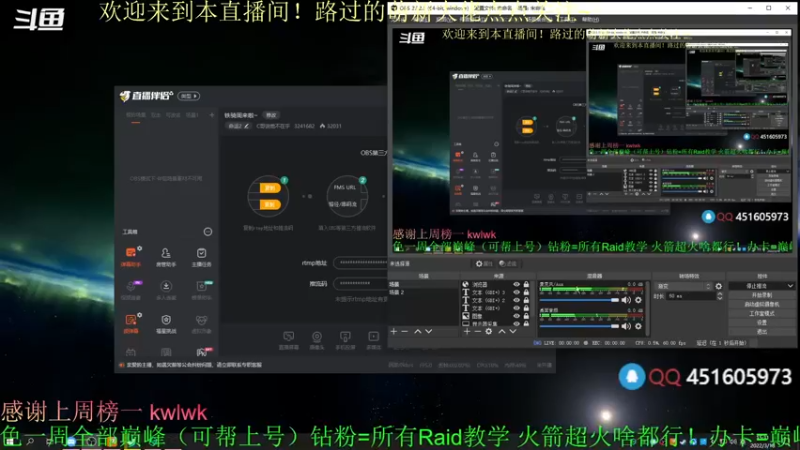Image resolution: width=800 pixels, height=450 pixels.
Task: Open the bear-face virtual avatar tool
Action: 201,323
